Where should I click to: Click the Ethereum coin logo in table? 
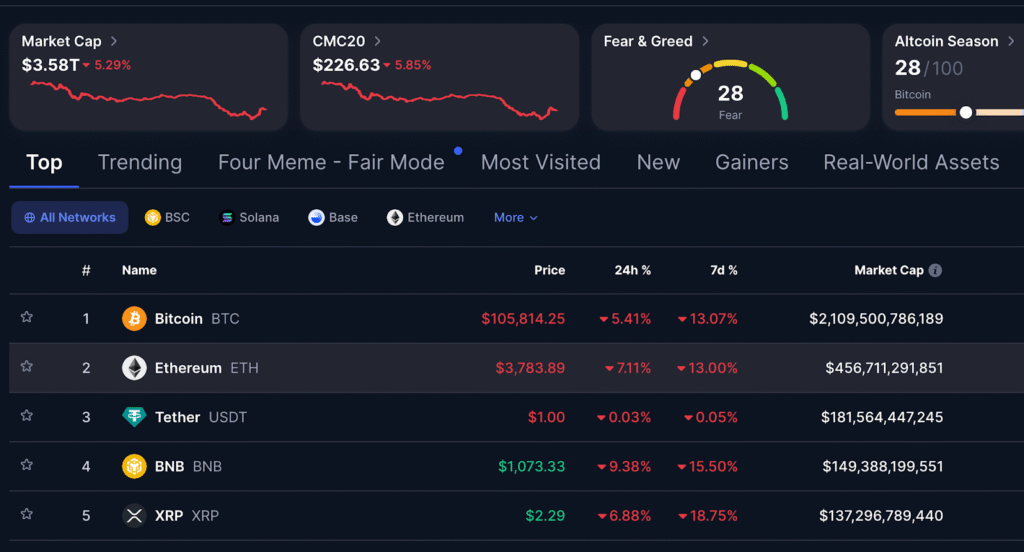click(134, 368)
